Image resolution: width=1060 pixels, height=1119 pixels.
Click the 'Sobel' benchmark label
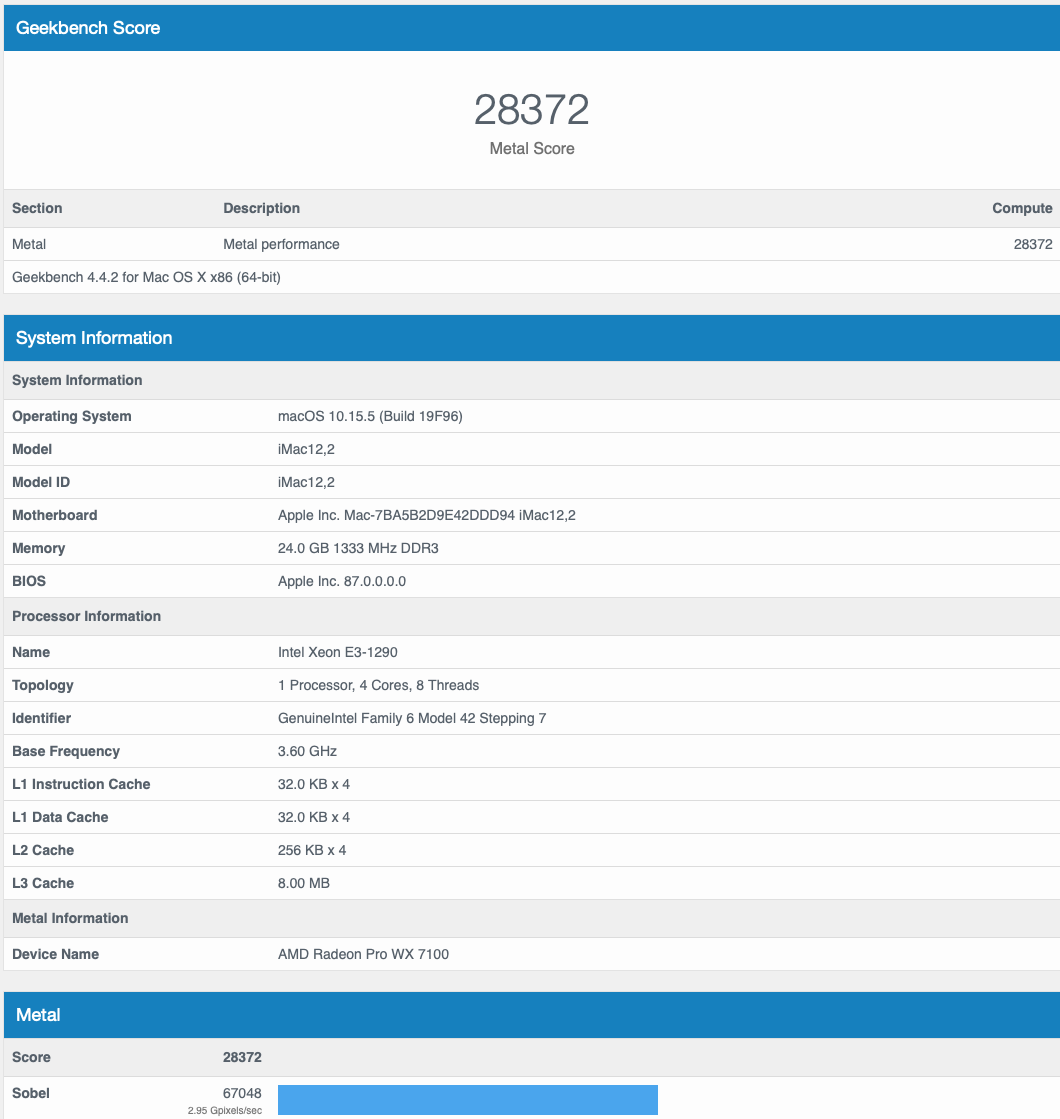(31, 1093)
